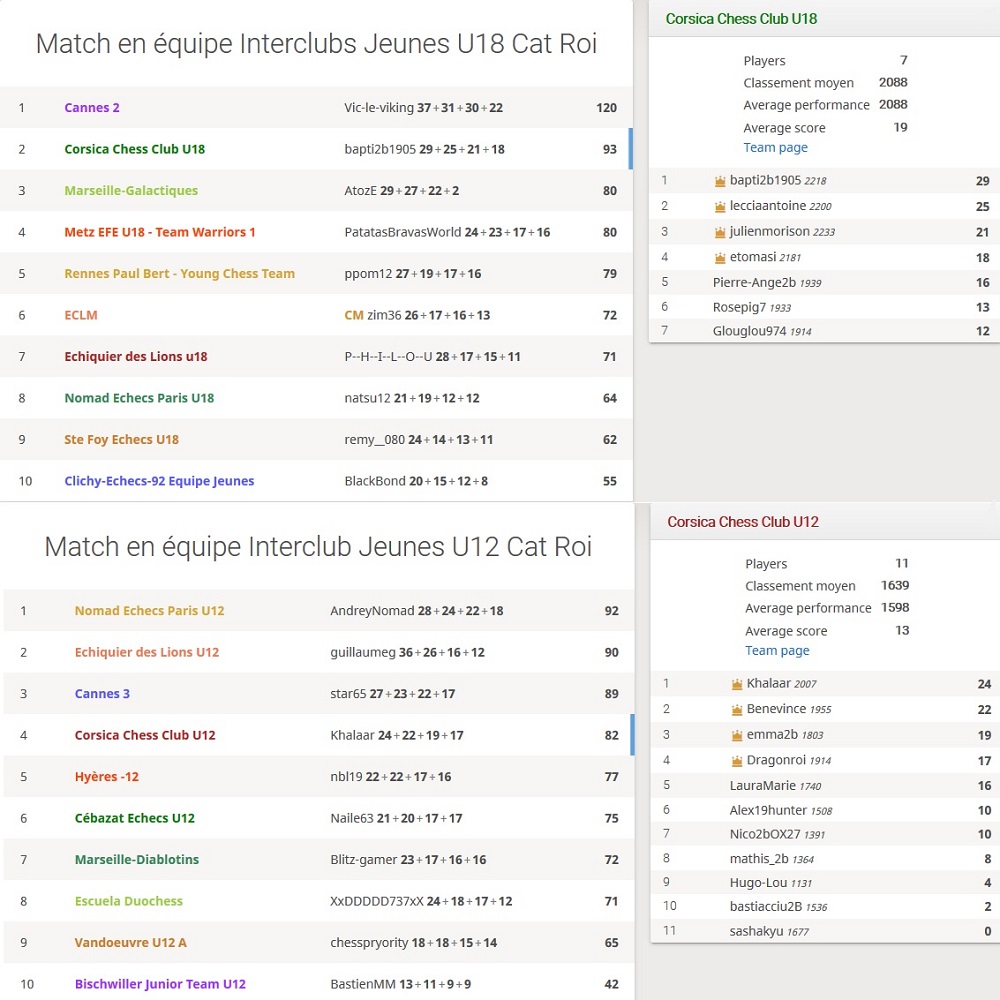
Task: Click Corsica Chess Club U18 panel title
Action: [741, 19]
